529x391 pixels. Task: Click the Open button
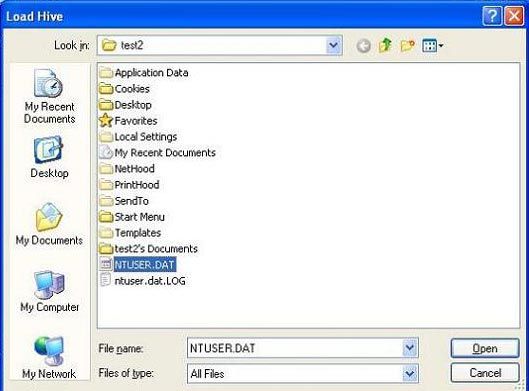point(485,348)
